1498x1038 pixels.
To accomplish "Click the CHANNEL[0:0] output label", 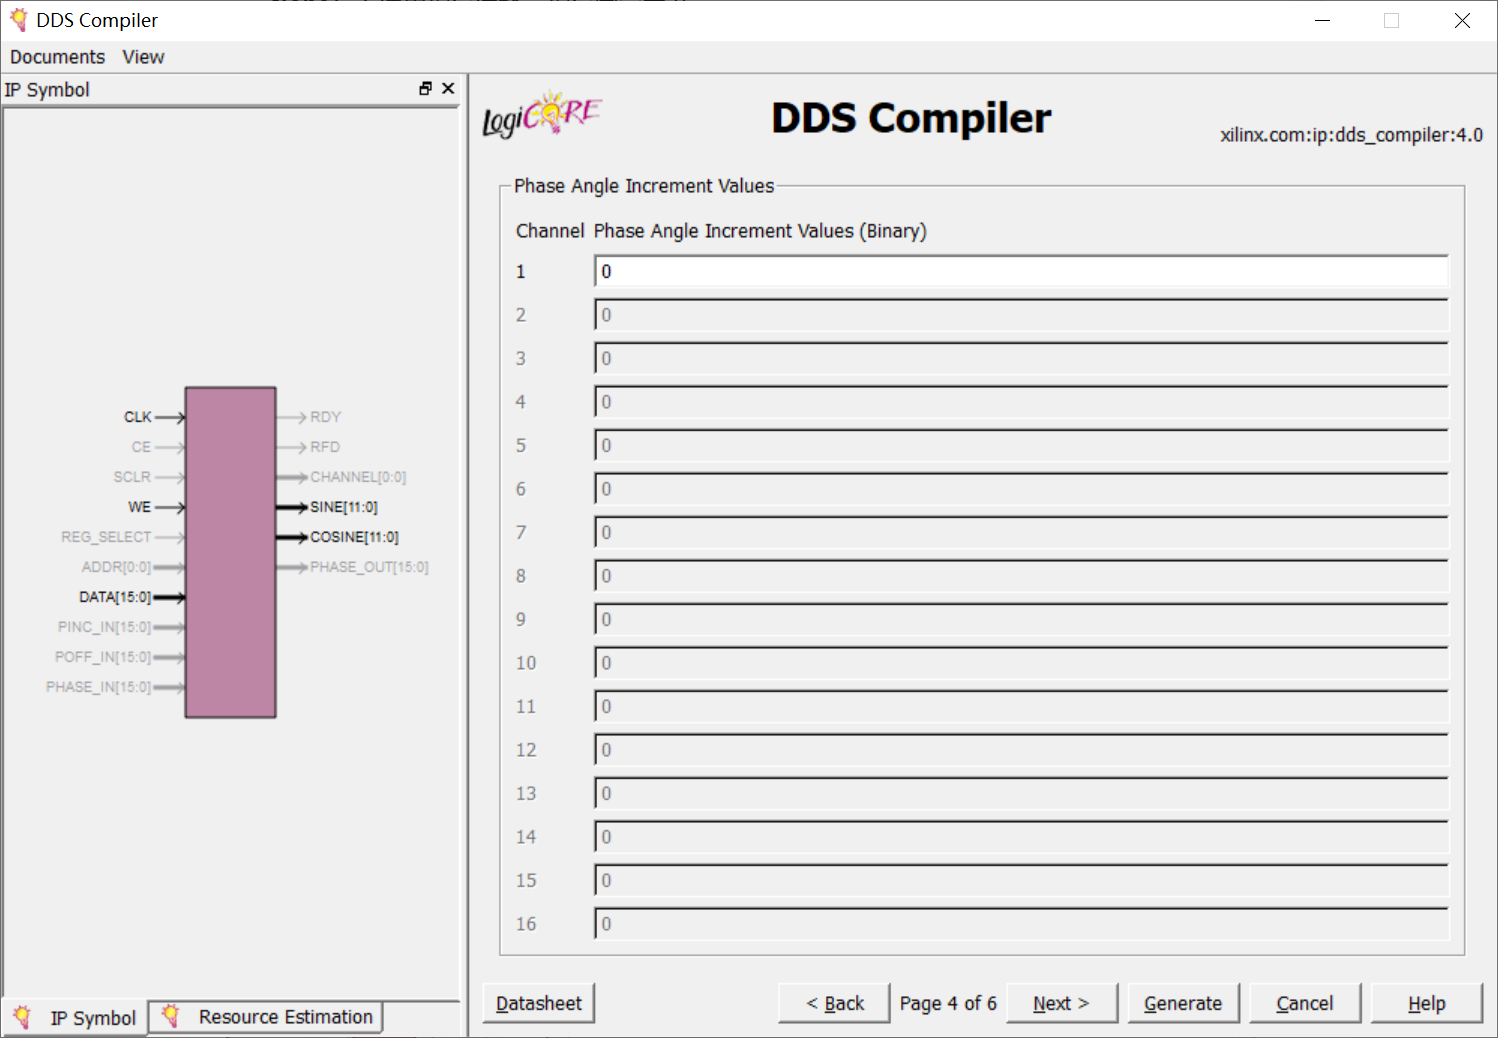I will (358, 477).
